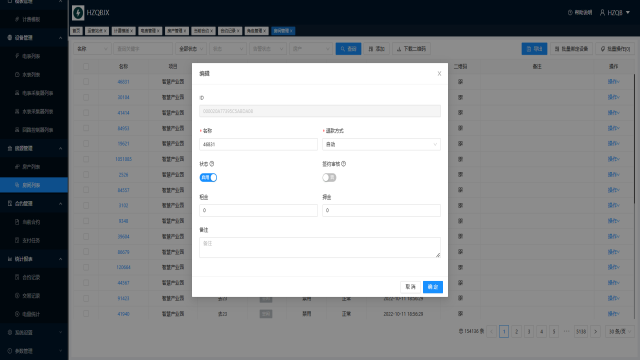Screen dimensions: 640x360
Task: Tick the select-all checkbox in table header
Action: coord(86,66)
